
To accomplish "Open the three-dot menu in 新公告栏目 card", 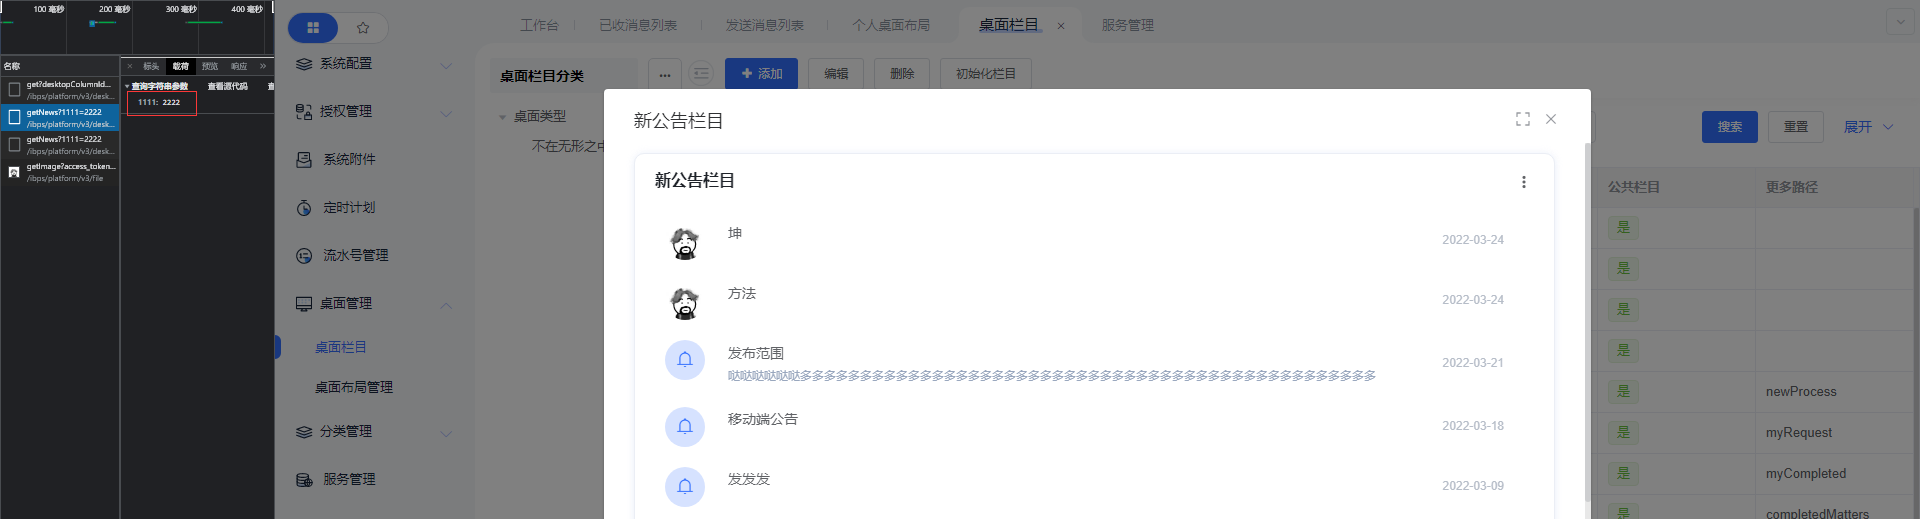I will click(1523, 182).
